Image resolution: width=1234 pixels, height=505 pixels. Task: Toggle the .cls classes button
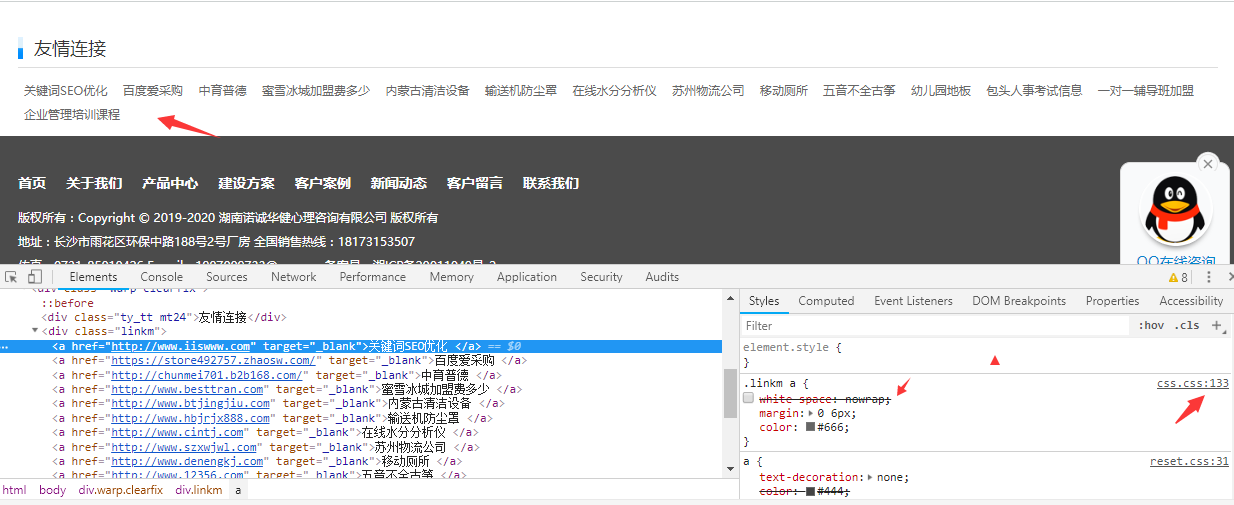[1187, 325]
